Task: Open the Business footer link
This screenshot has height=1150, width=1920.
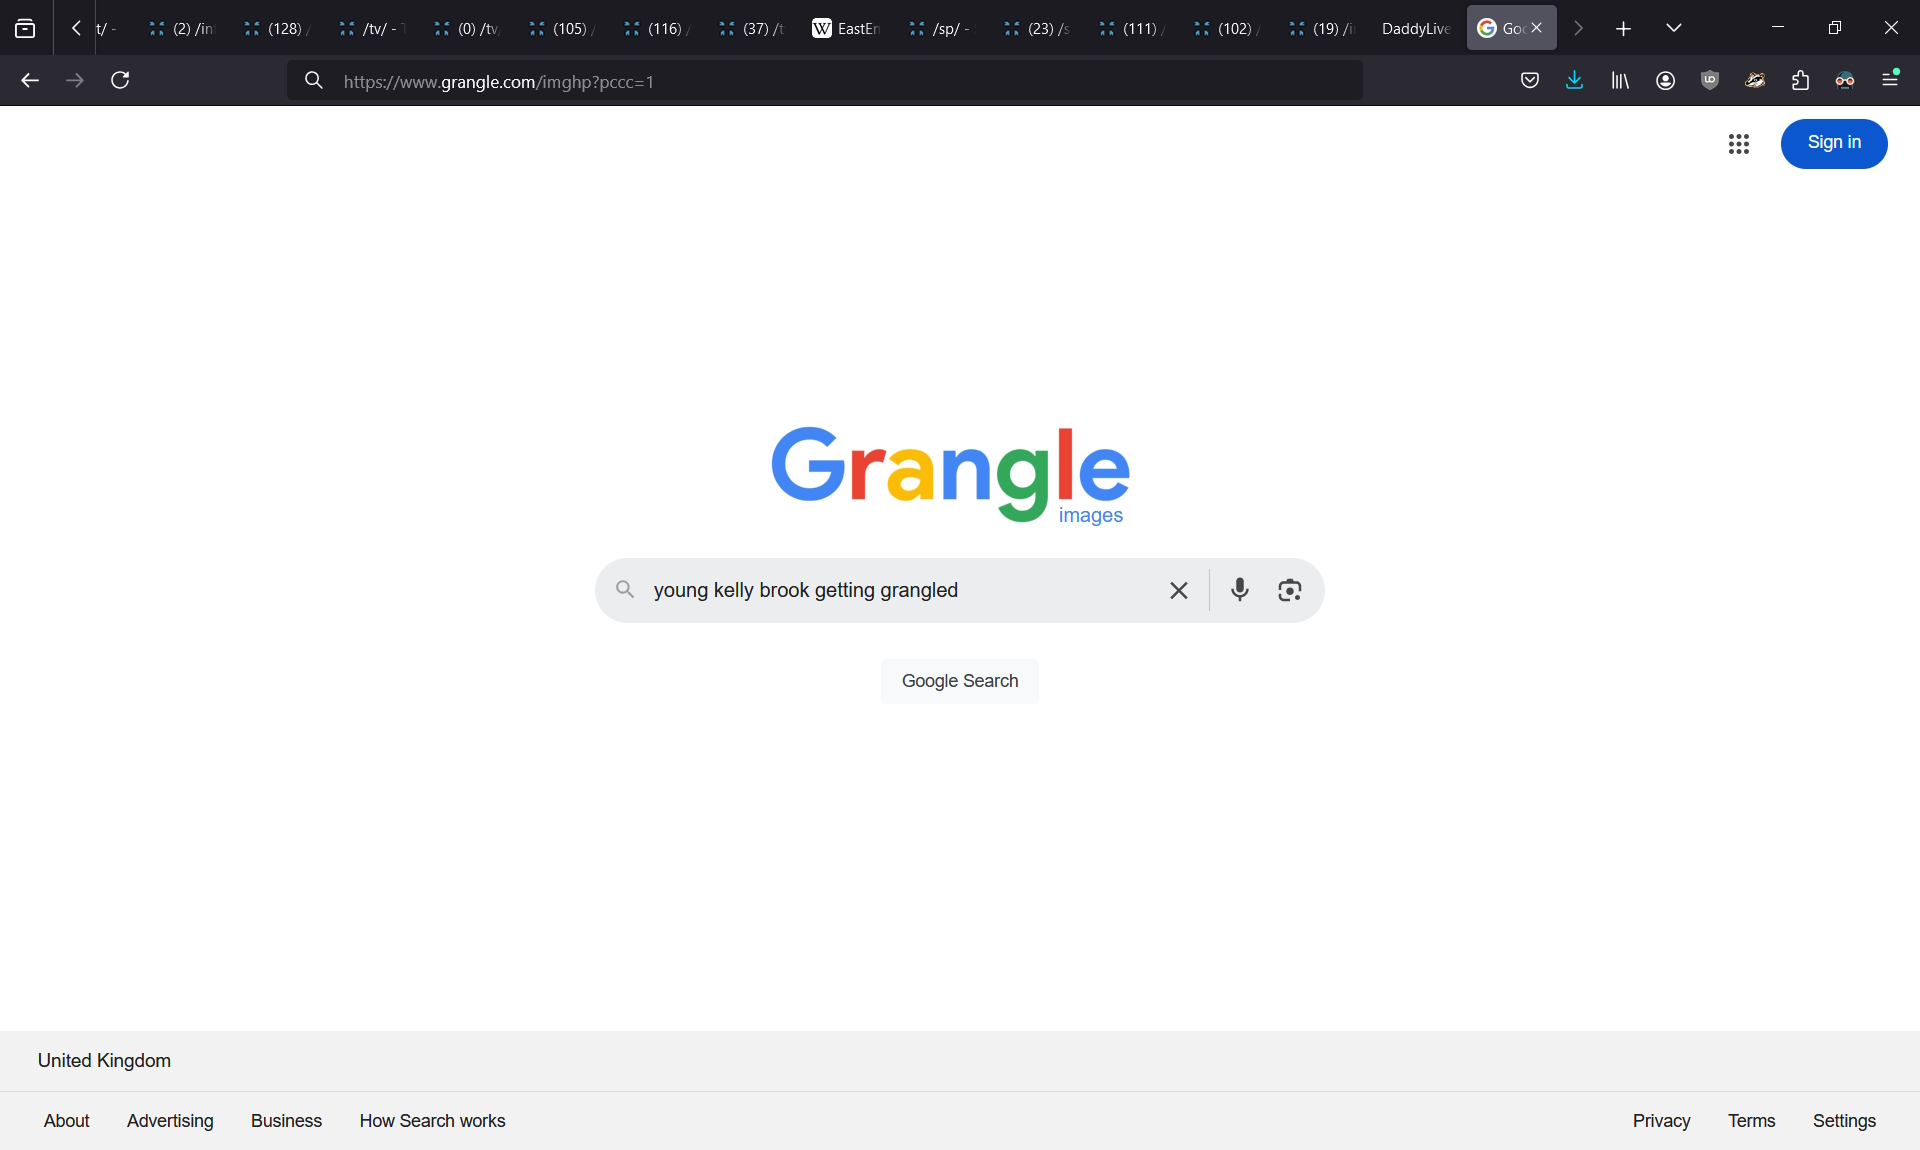Action: (286, 1121)
